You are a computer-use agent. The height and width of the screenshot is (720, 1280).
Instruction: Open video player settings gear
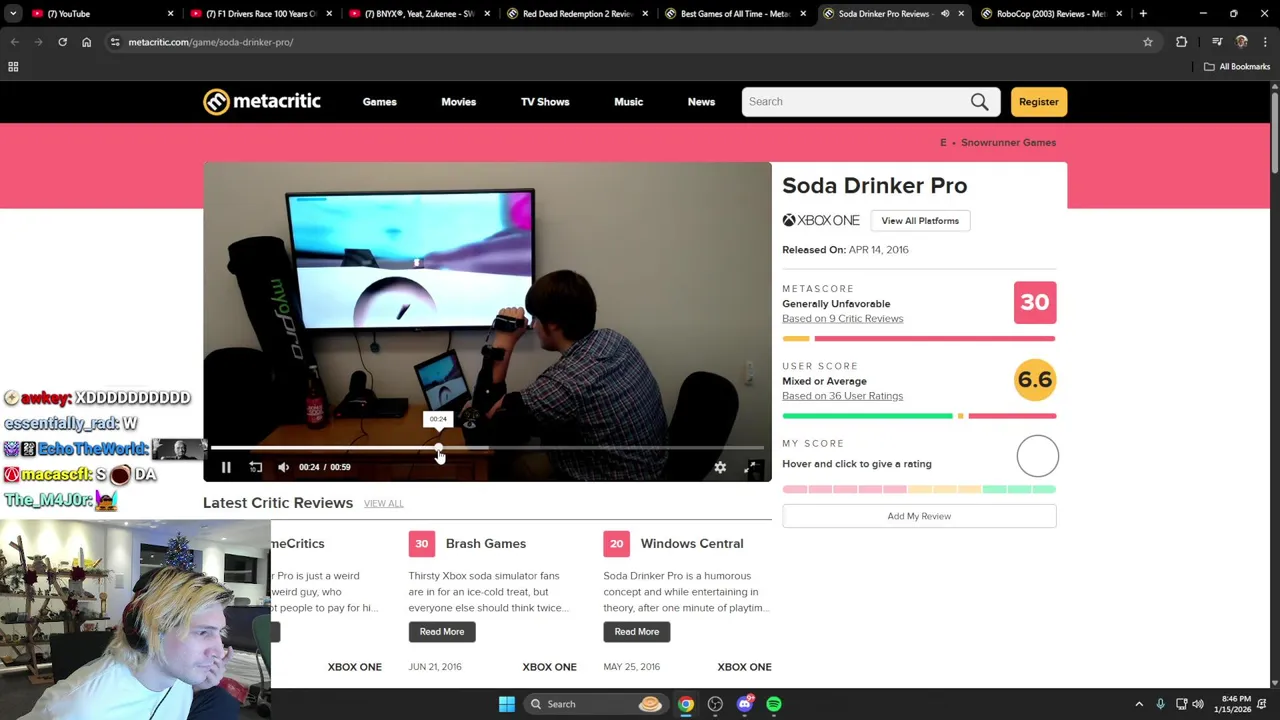tap(720, 467)
